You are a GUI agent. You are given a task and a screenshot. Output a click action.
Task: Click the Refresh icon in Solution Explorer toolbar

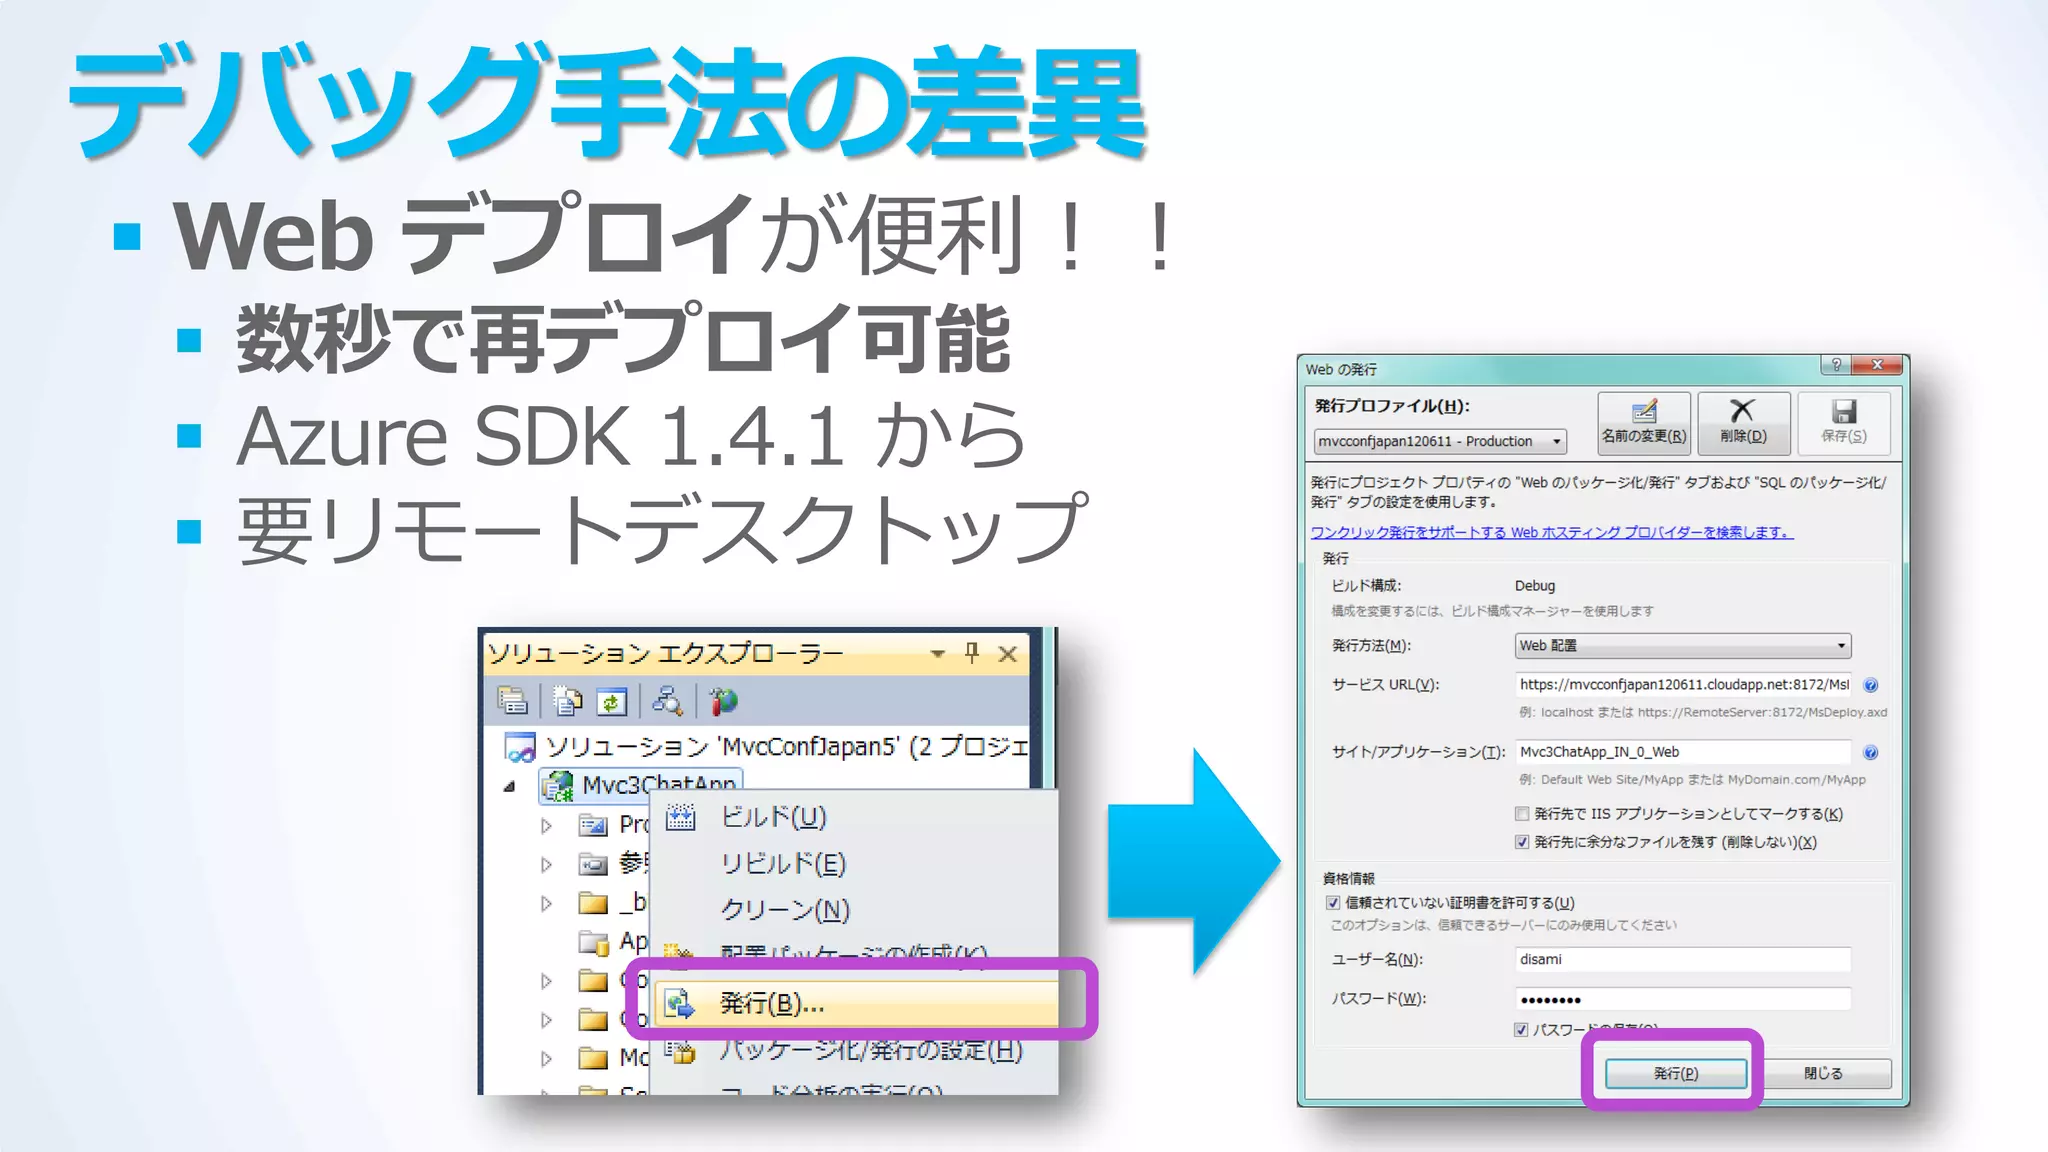tap(611, 702)
